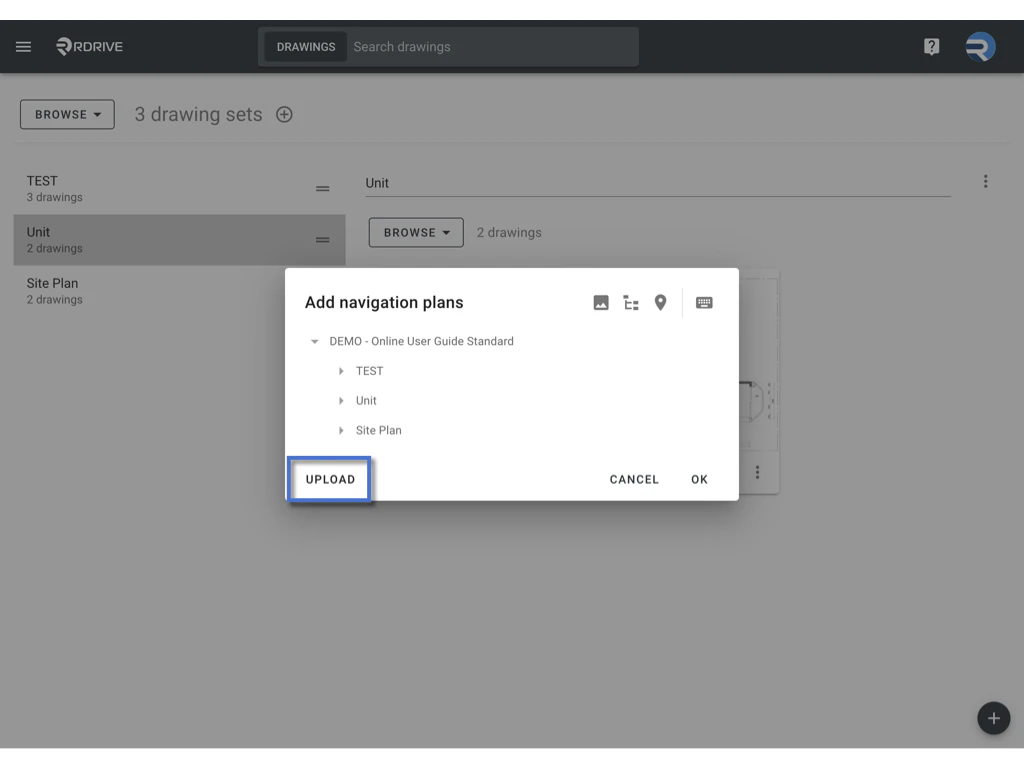The image size is (1024, 768).
Task: Select the image plan icon in the dialog
Action: [601, 302]
